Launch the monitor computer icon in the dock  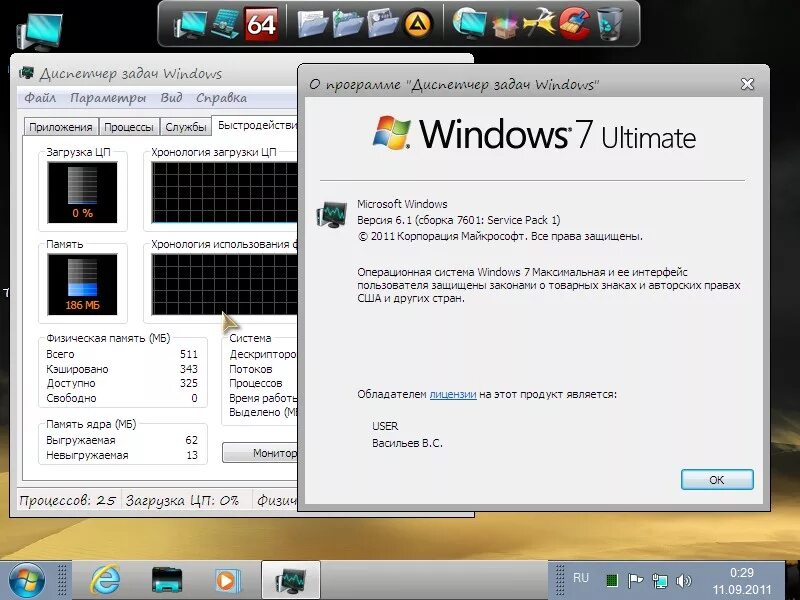click(190, 24)
